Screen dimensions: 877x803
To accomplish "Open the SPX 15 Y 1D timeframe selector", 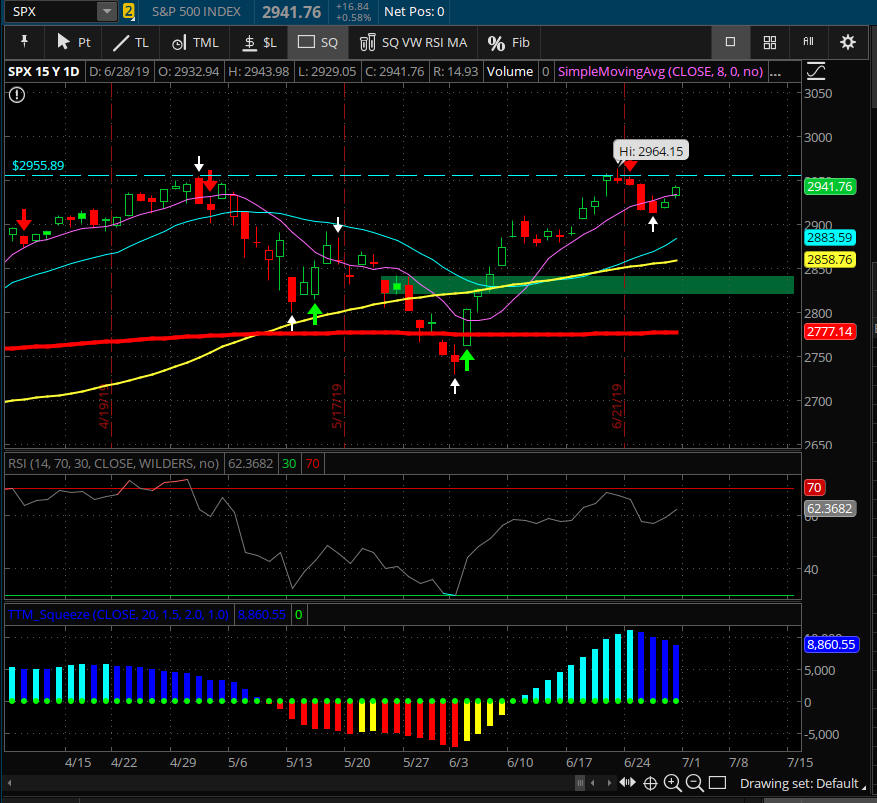I will coord(44,72).
